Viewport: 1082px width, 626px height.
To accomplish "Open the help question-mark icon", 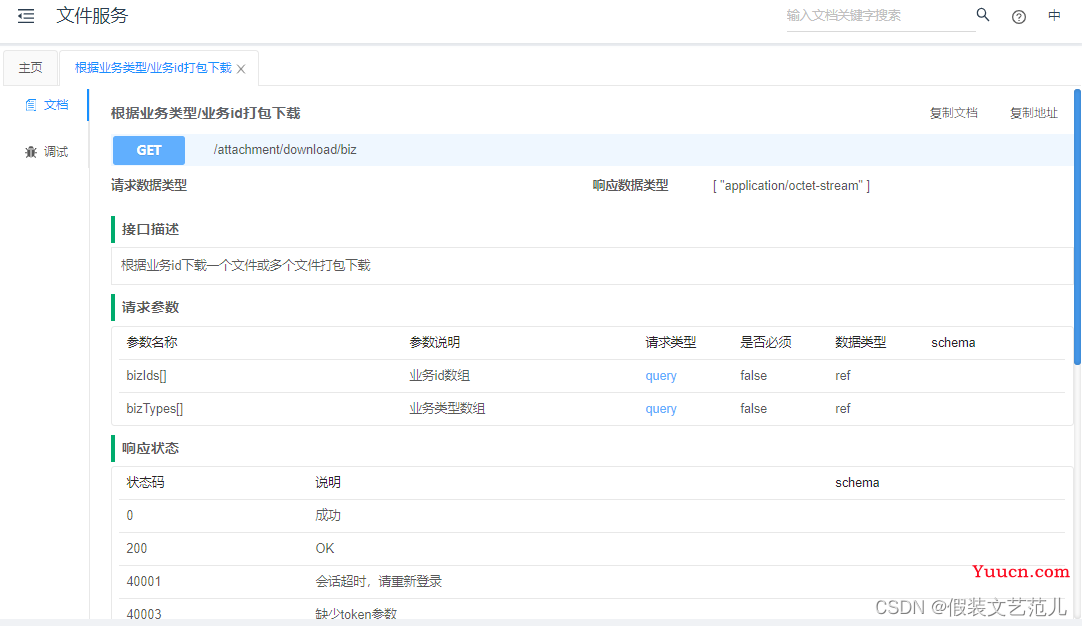I will click(x=1019, y=17).
